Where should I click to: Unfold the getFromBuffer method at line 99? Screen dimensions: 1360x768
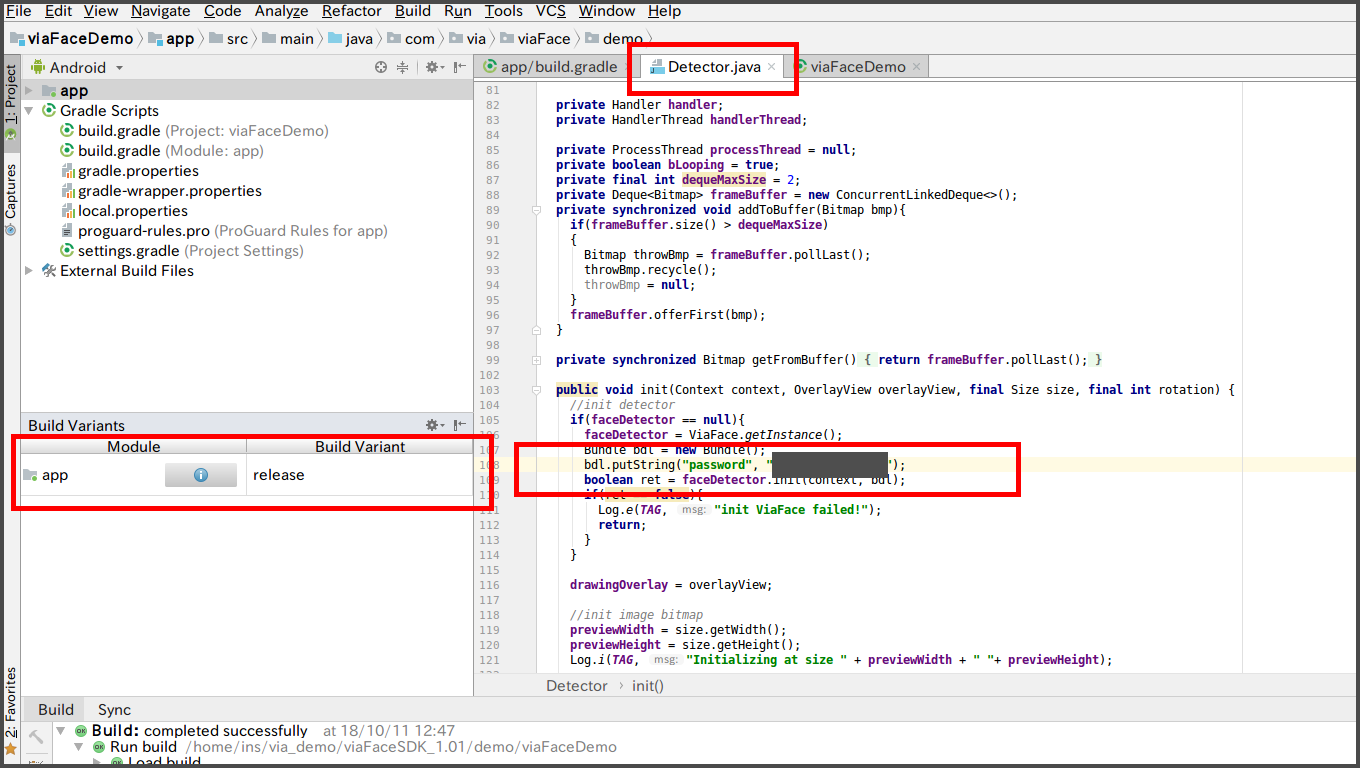pos(537,360)
